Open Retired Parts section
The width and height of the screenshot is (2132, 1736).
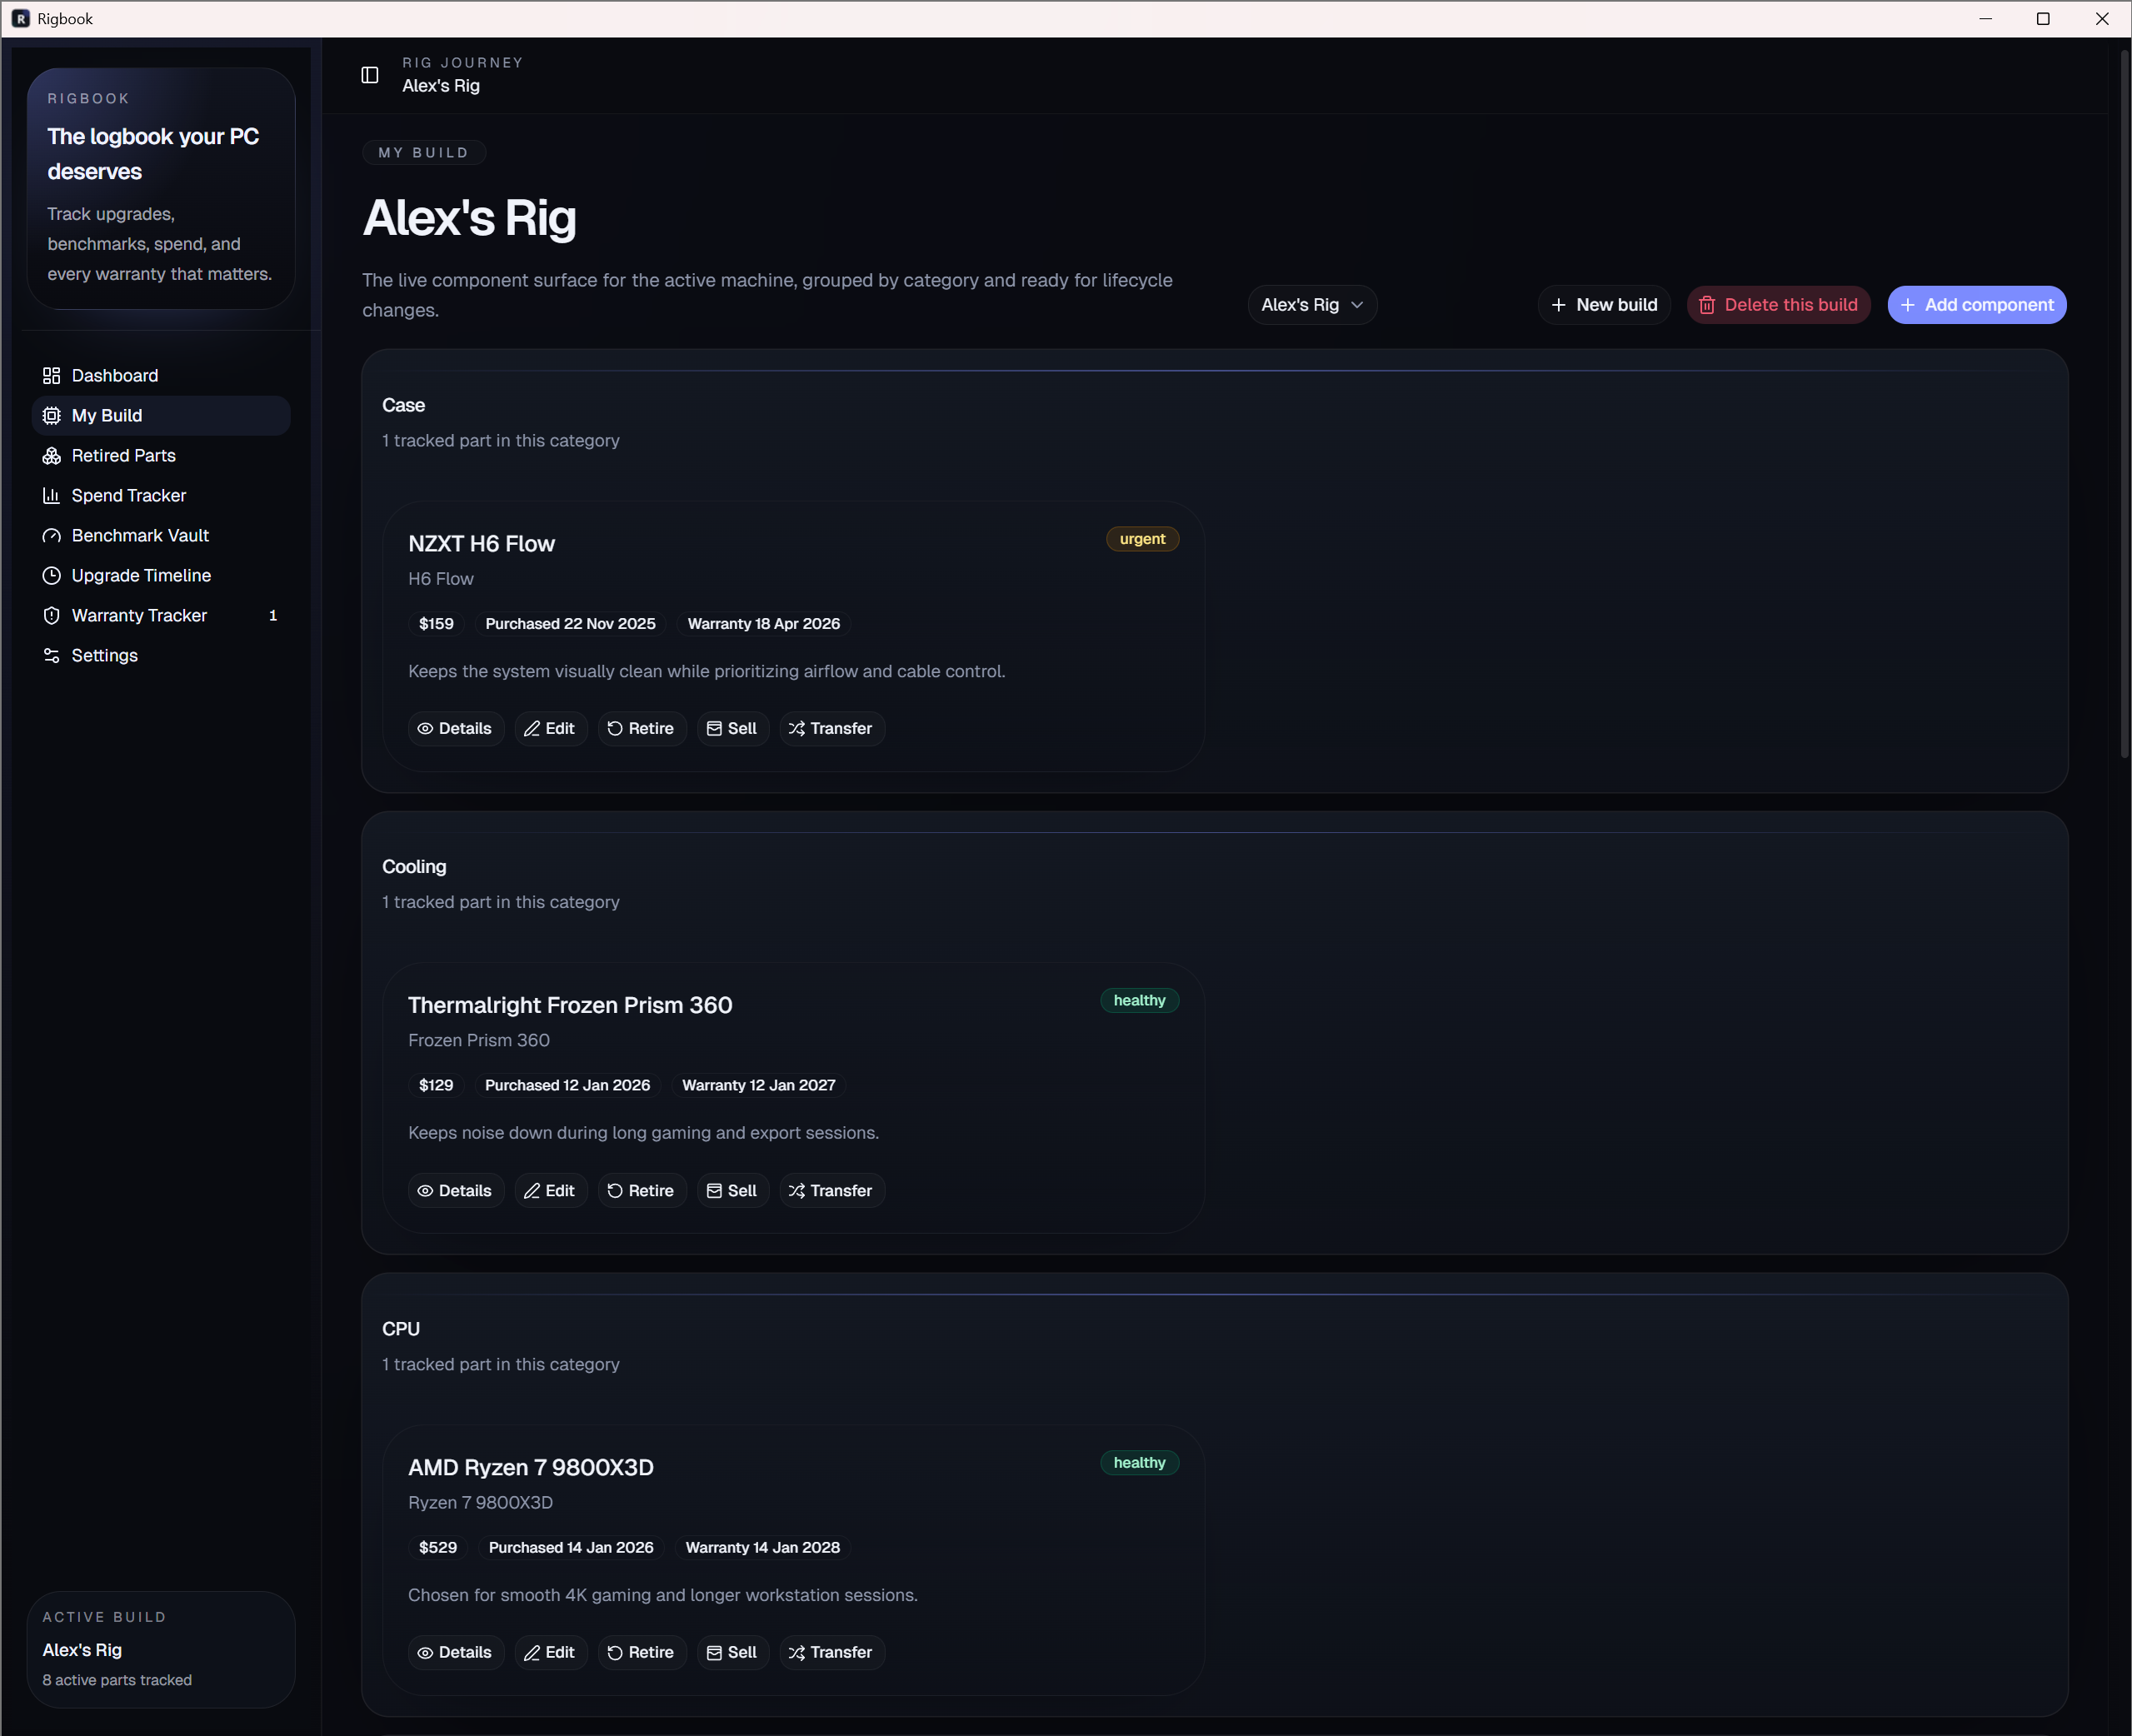click(x=123, y=456)
